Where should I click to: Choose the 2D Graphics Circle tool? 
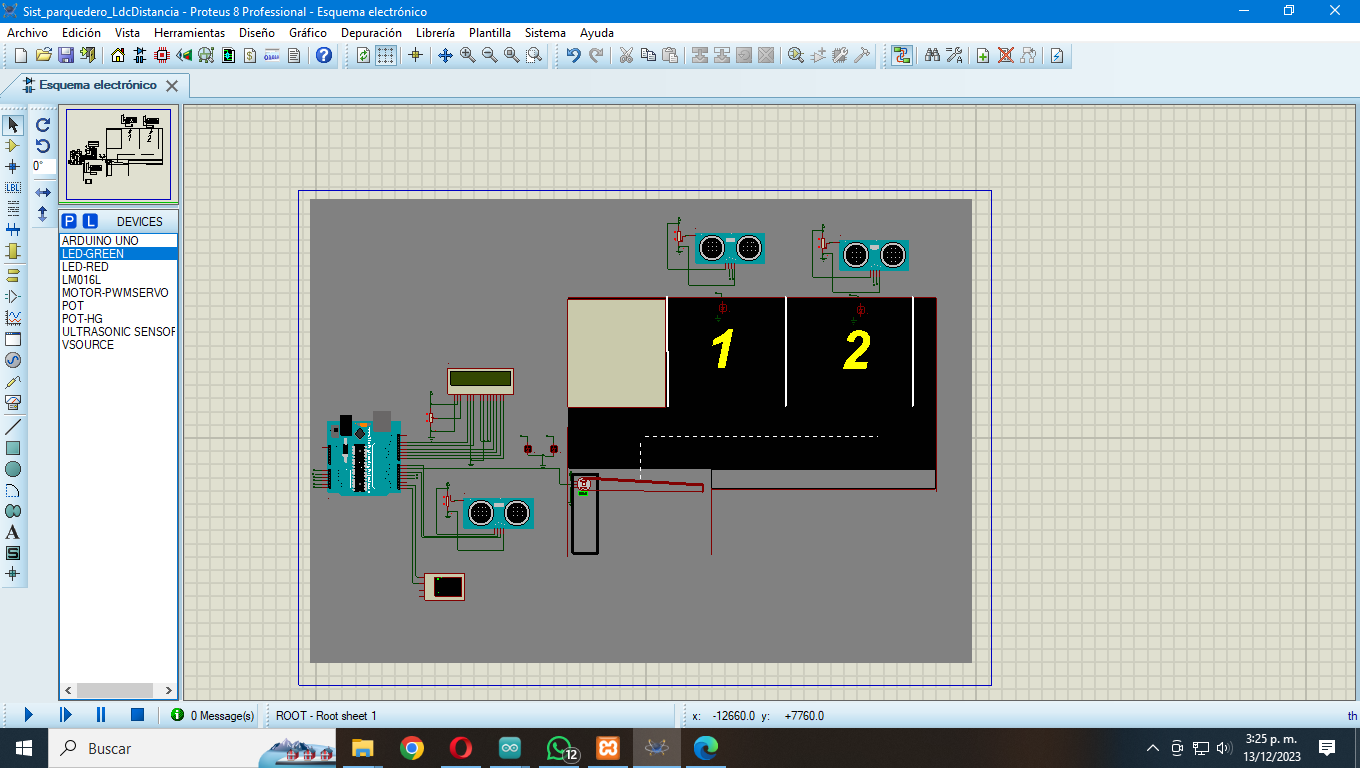(13, 469)
